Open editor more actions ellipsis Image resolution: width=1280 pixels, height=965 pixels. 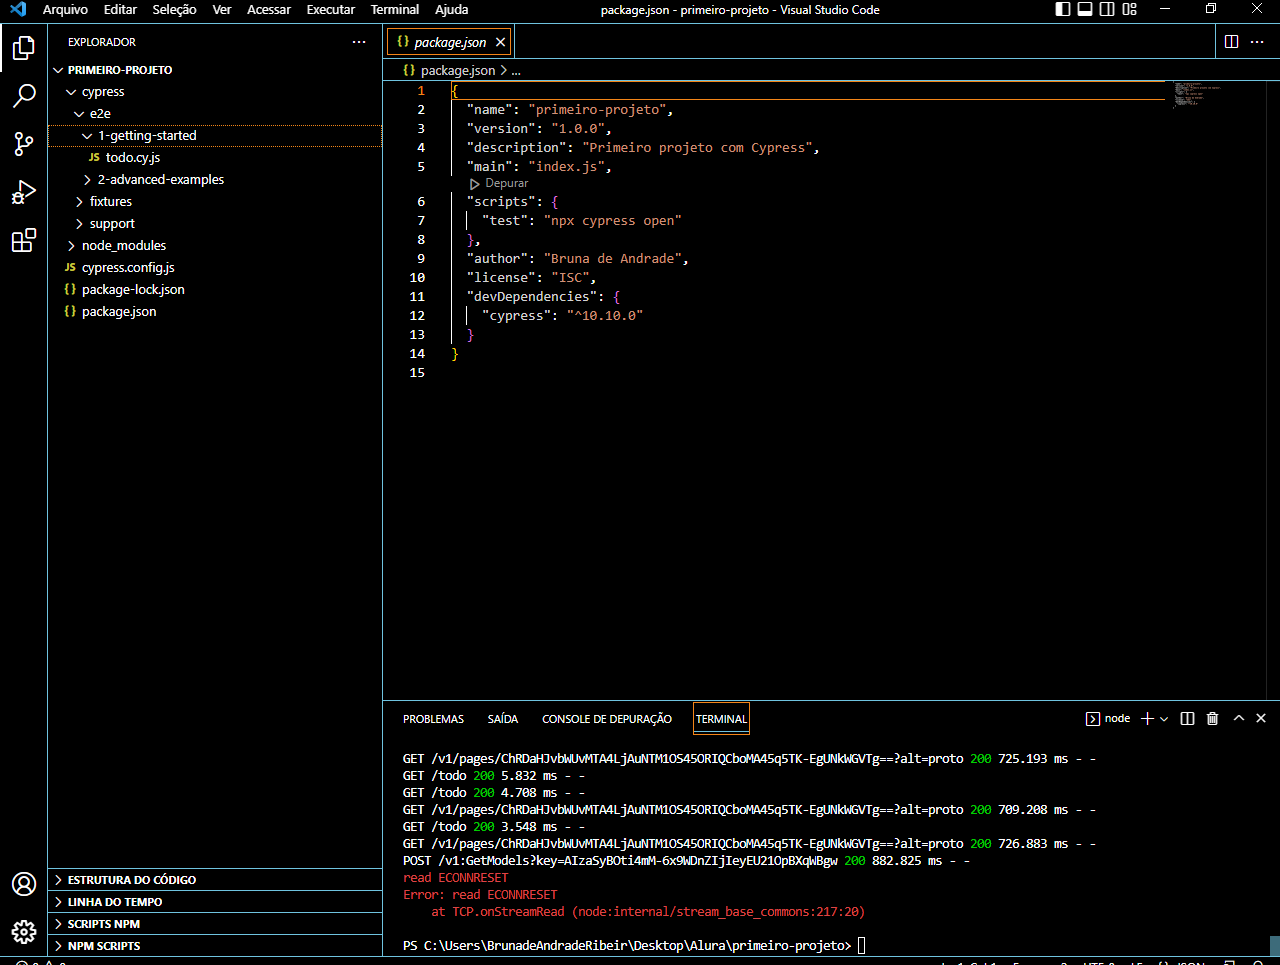coord(1259,41)
